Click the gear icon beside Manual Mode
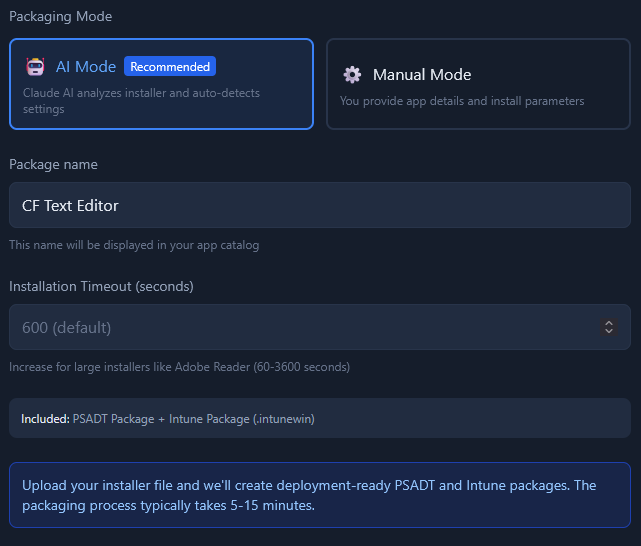Image resolution: width=641 pixels, height=546 pixels. [x=352, y=75]
